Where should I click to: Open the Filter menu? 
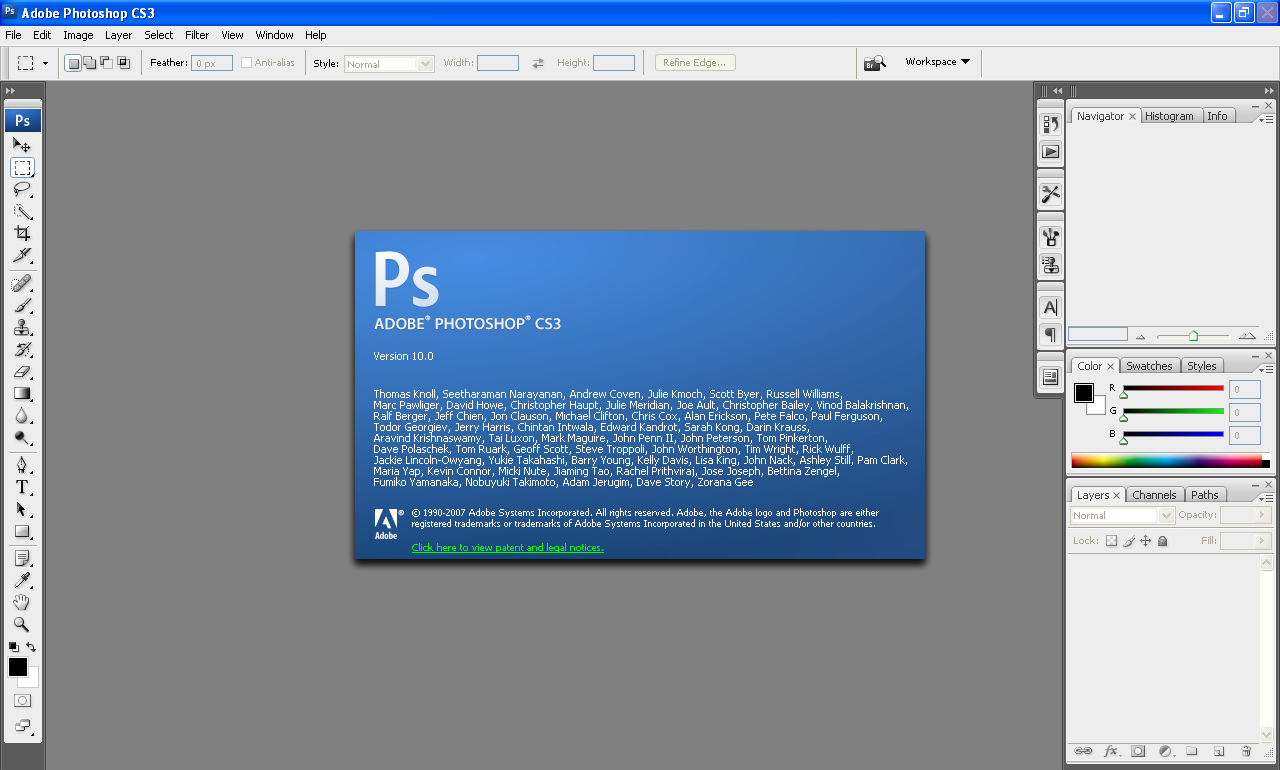(x=197, y=35)
